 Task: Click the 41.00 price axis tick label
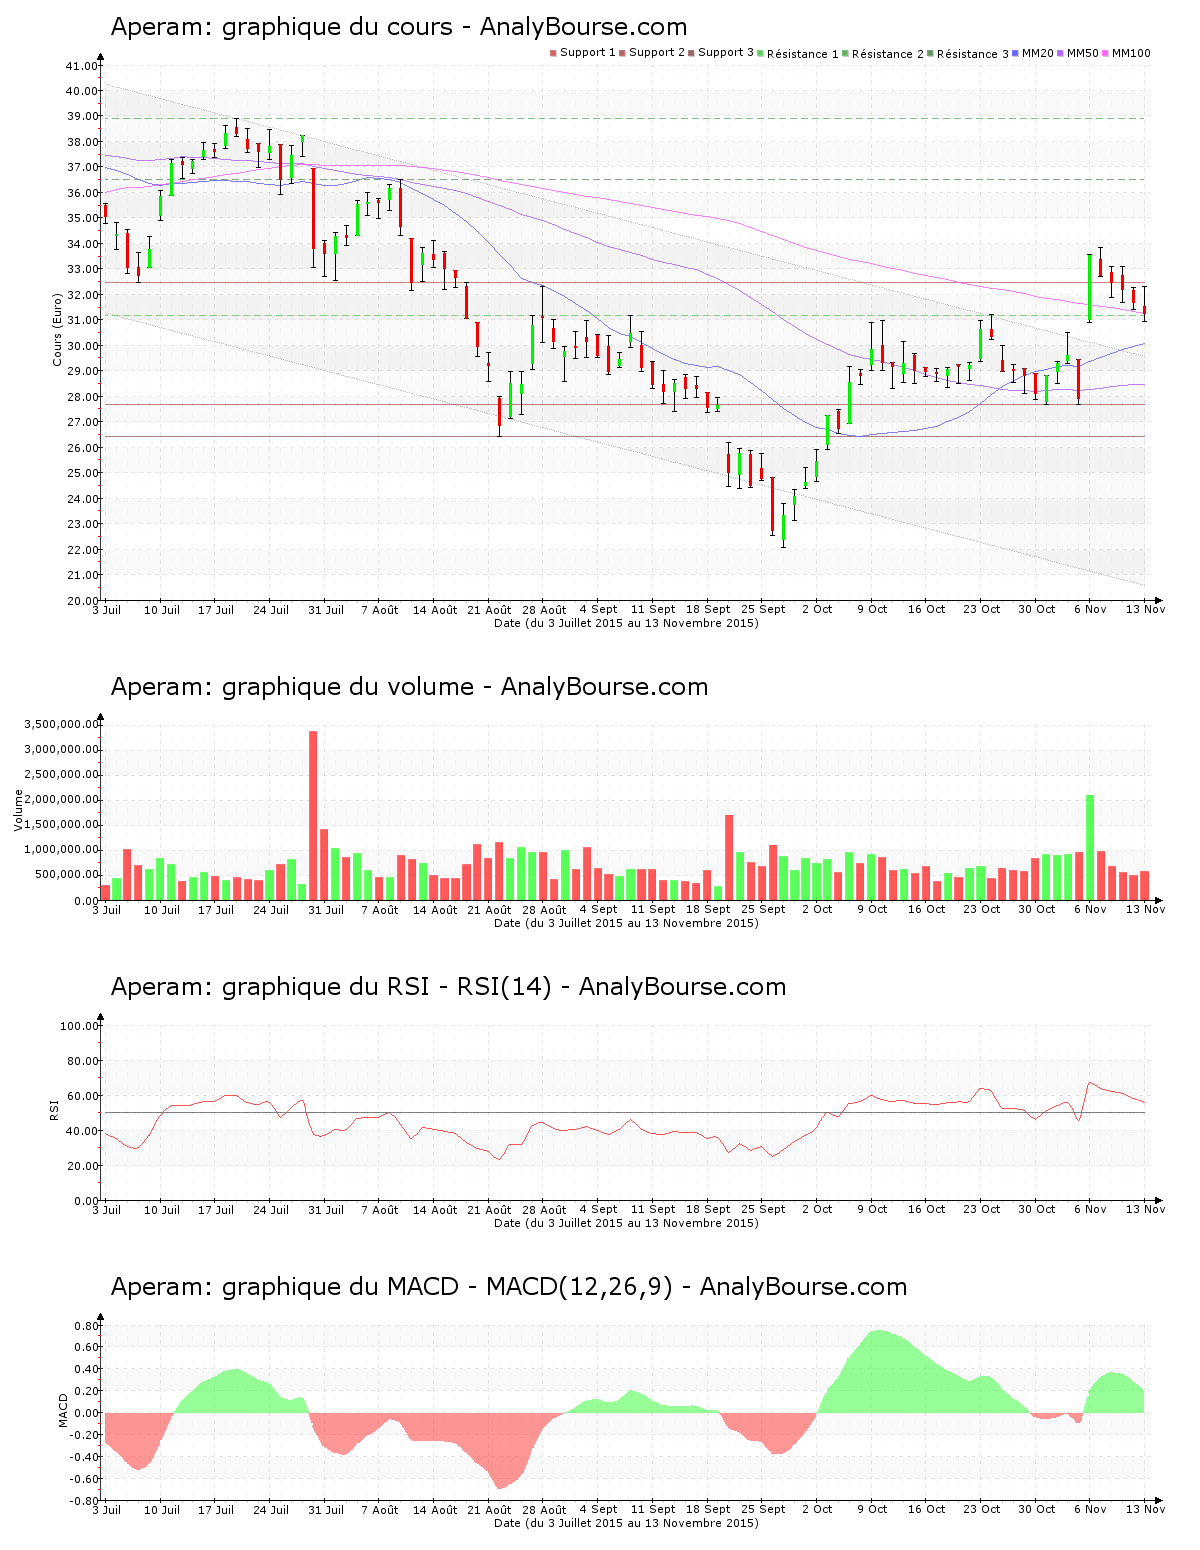[x=82, y=66]
